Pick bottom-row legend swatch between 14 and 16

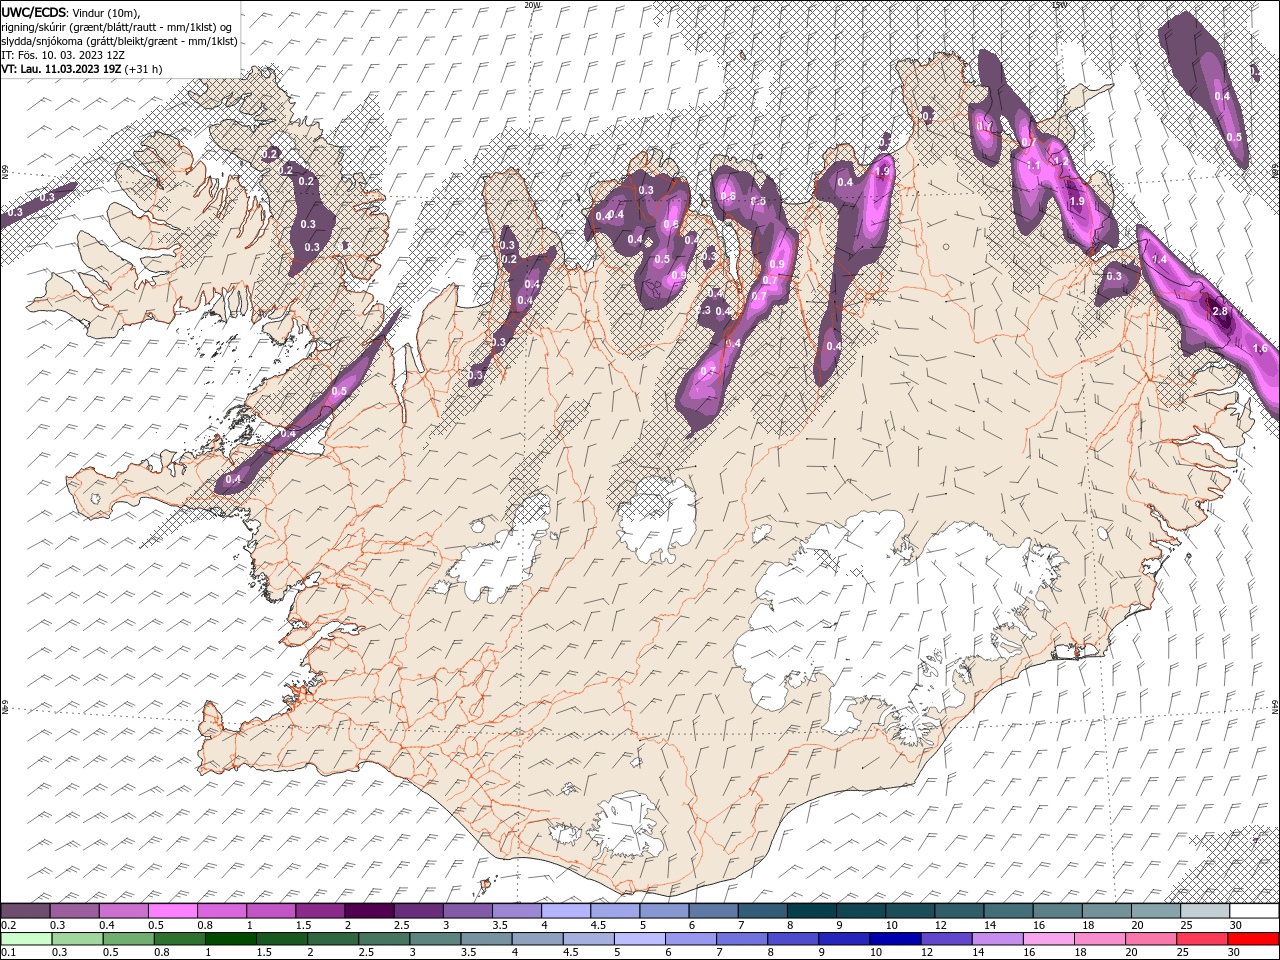(998, 939)
